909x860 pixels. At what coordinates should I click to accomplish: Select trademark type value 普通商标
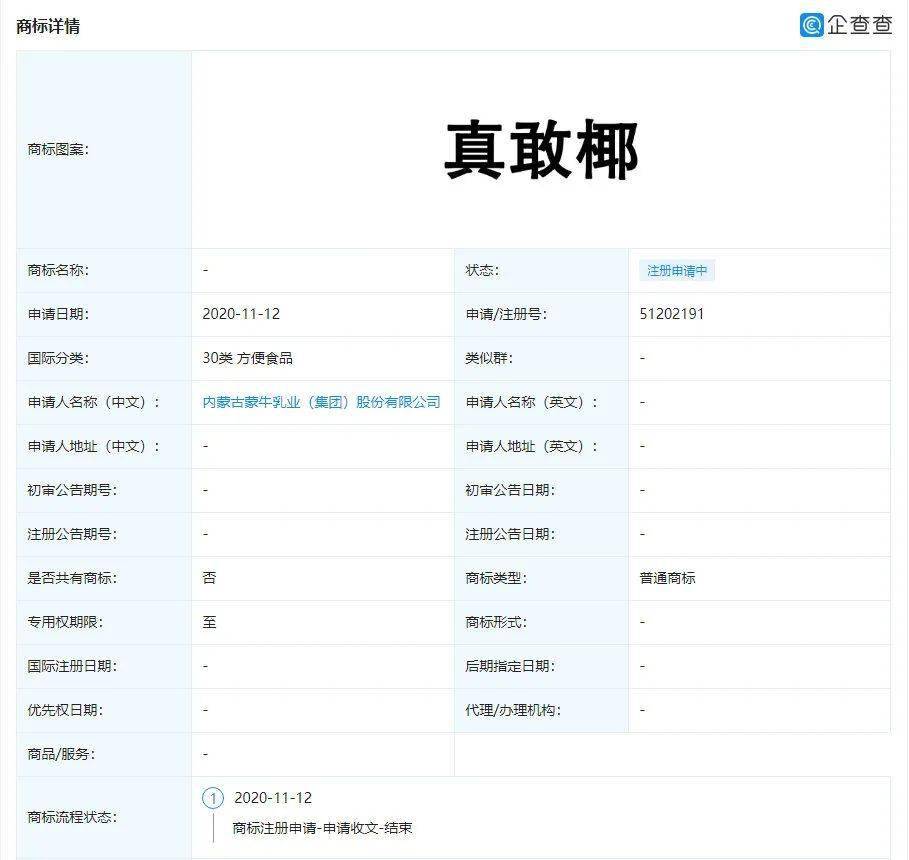coord(667,578)
